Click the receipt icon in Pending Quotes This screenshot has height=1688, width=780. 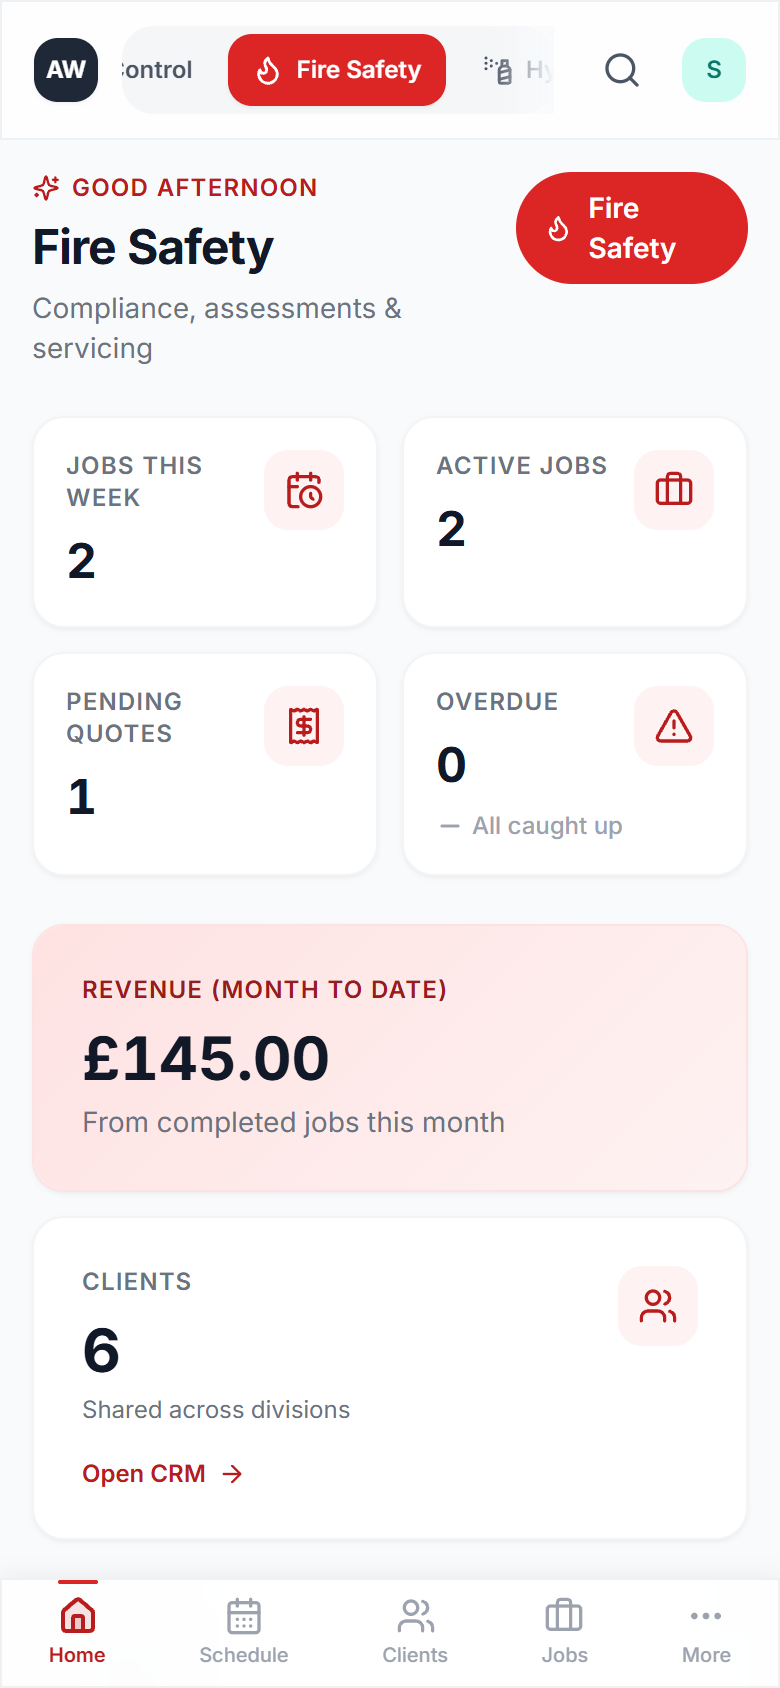(304, 726)
